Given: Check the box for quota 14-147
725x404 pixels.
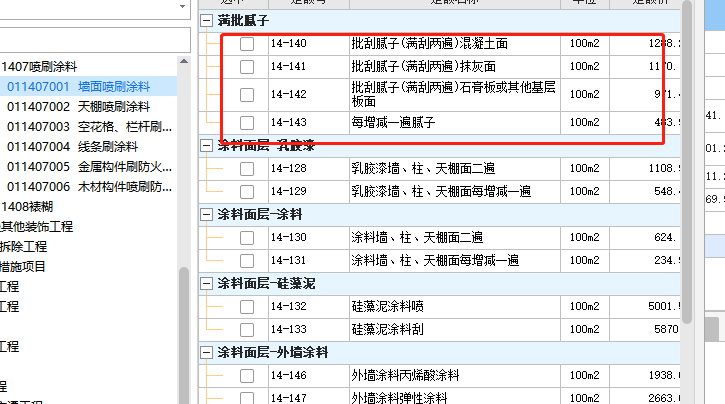Looking at the screenshot, I should click(x=247, y=398).
